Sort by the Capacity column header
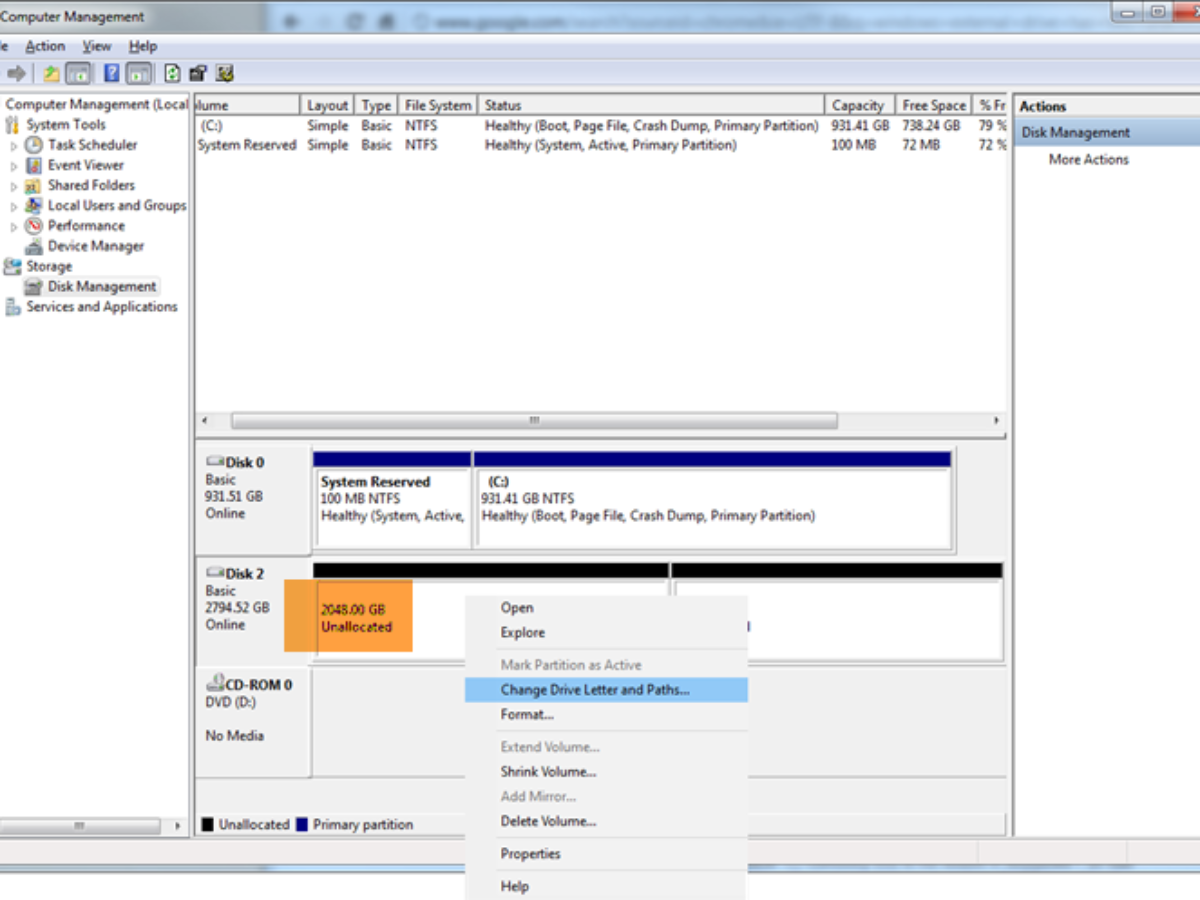 click(x=858, y=105)
